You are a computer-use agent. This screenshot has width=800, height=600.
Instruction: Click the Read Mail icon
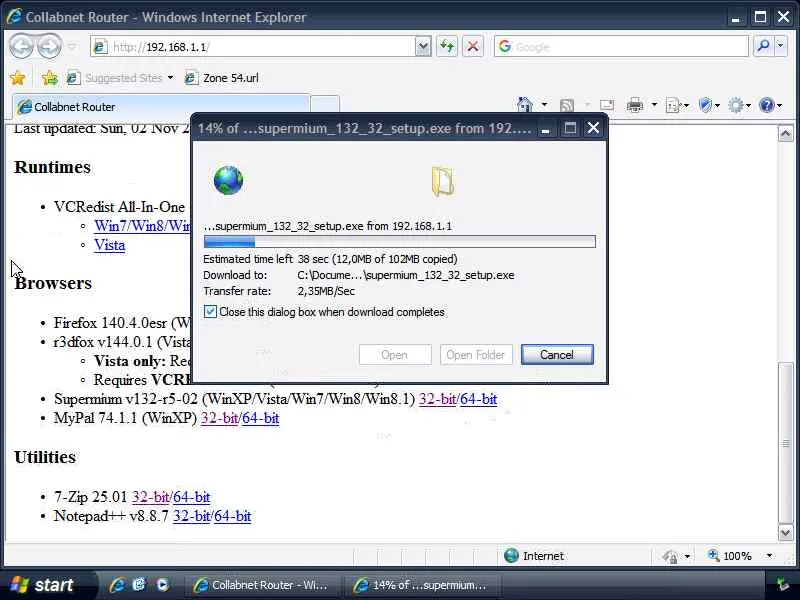(607, 105)
